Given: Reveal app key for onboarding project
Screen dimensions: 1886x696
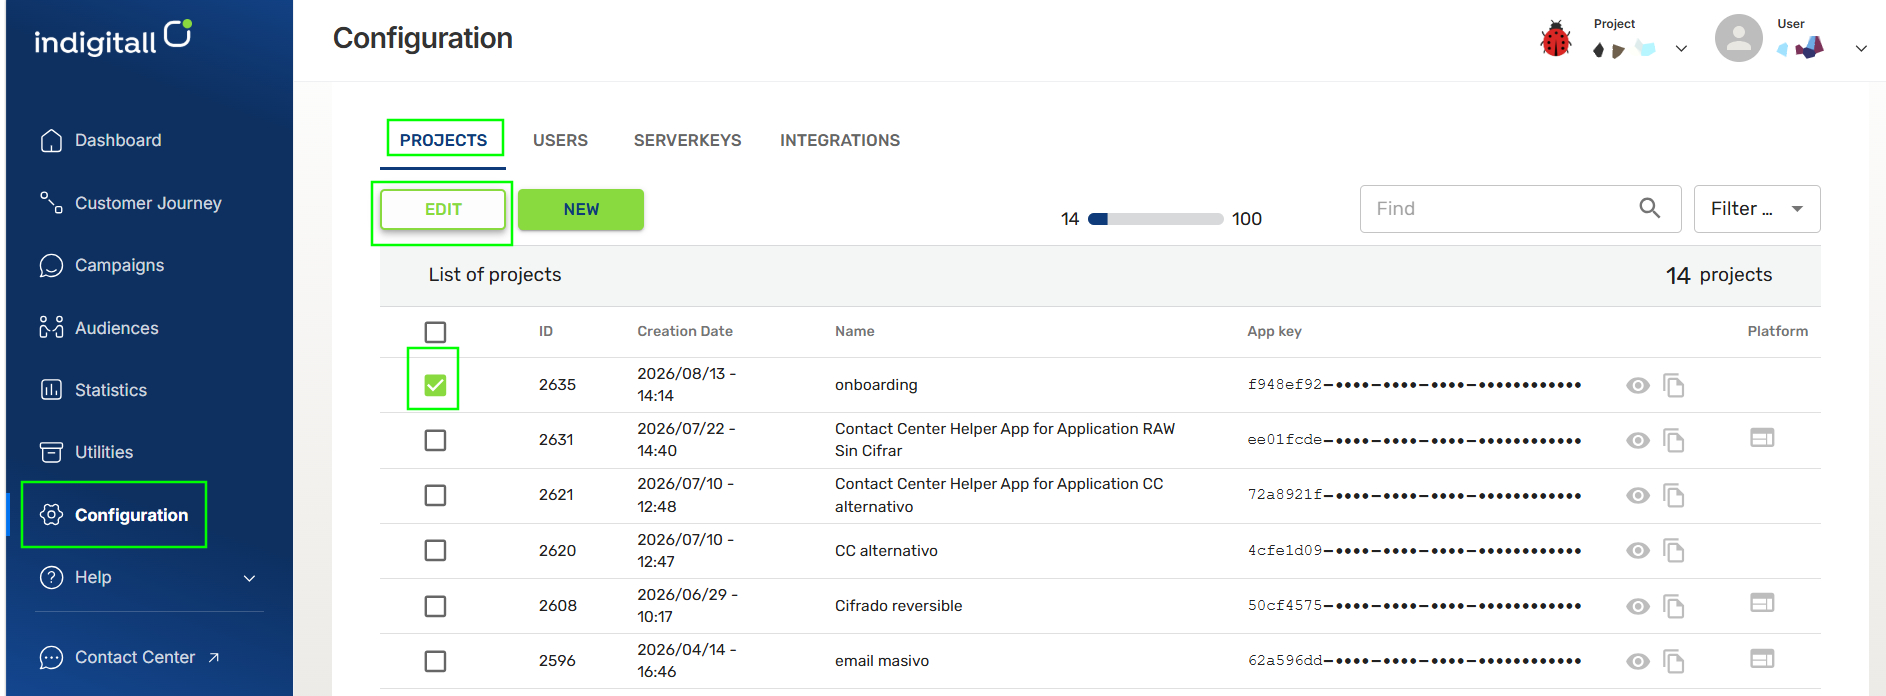Looking at the screenshot, I should click(1638, 385).
